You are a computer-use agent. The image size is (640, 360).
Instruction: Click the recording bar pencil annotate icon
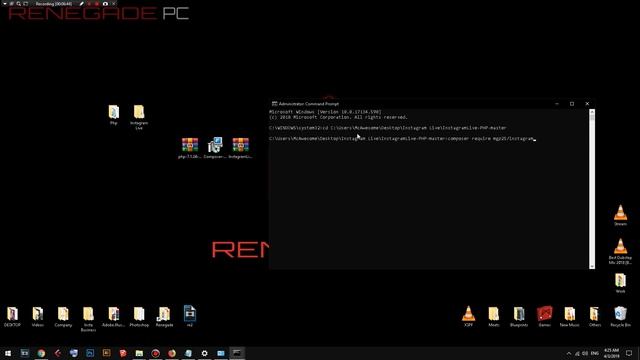coord(81,4)
